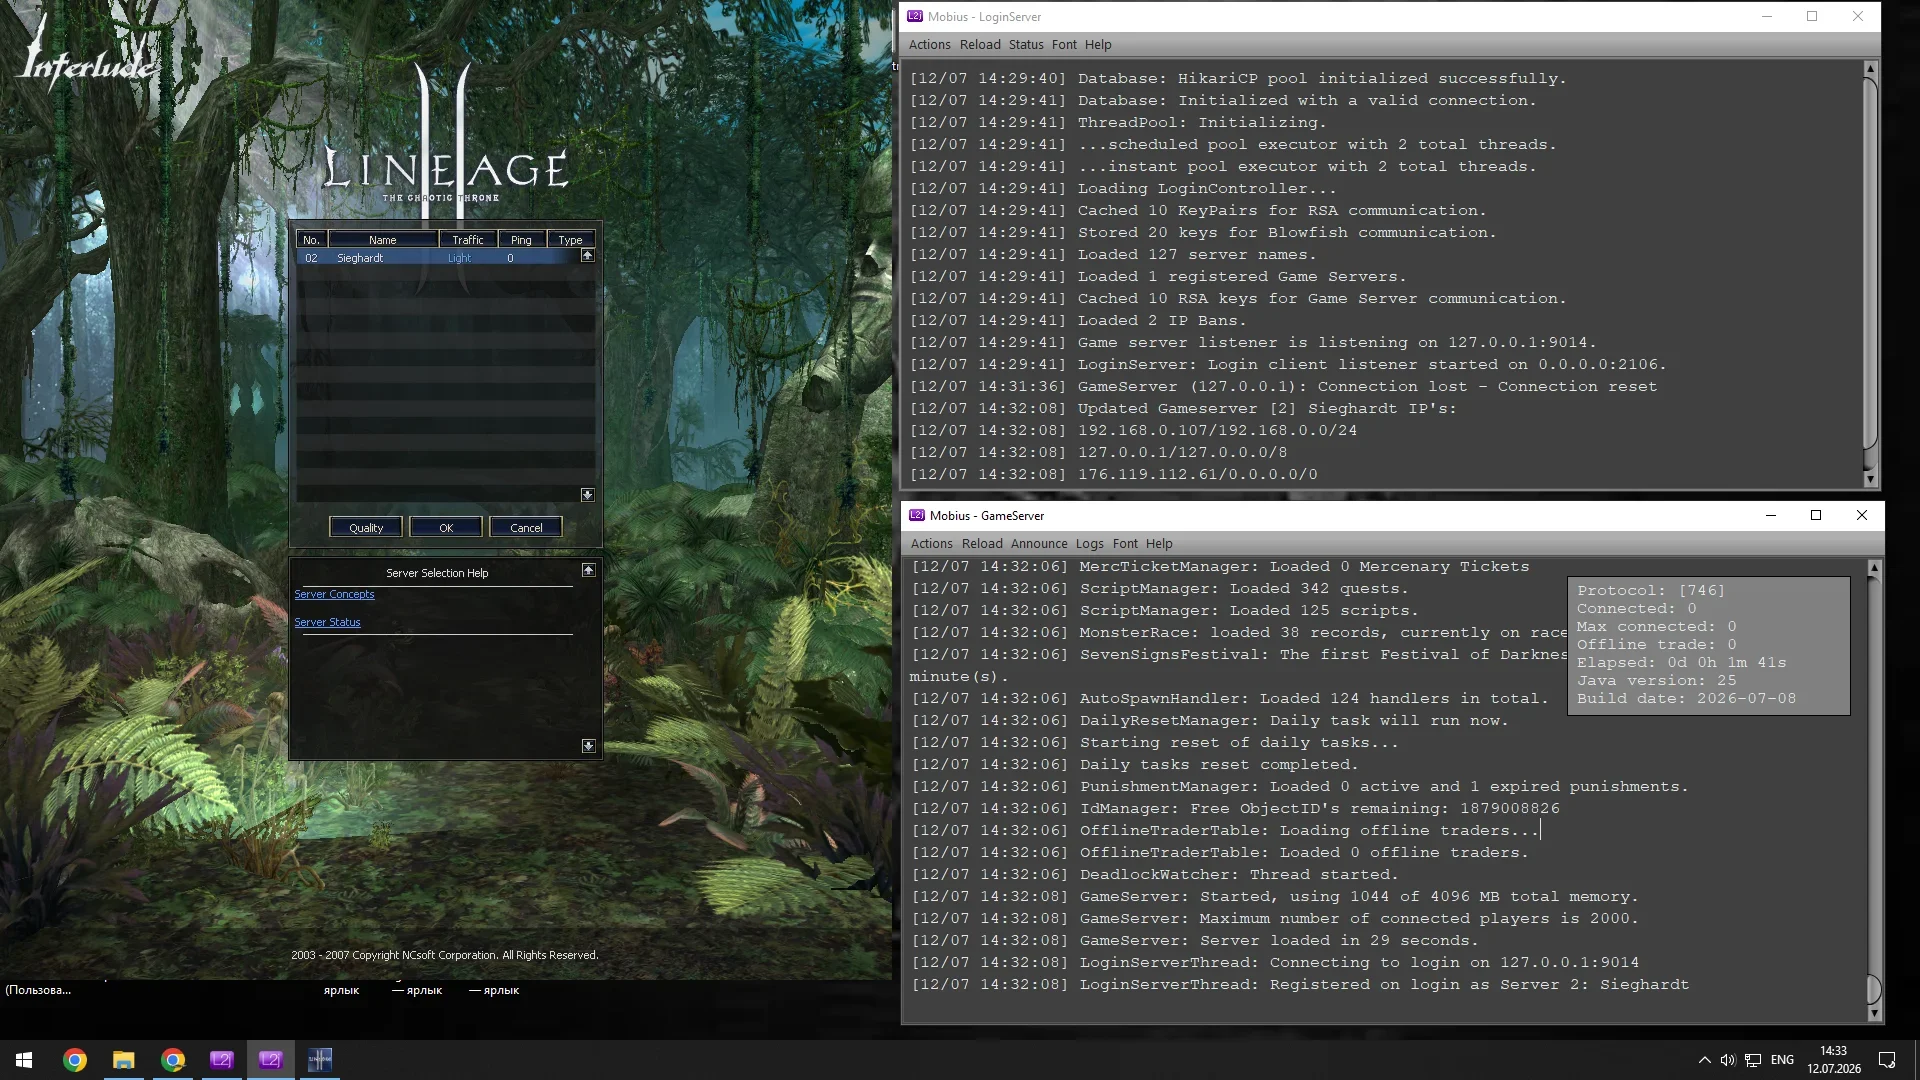
Task: Open Help menu in LoginServer window
Action: 1098,45
